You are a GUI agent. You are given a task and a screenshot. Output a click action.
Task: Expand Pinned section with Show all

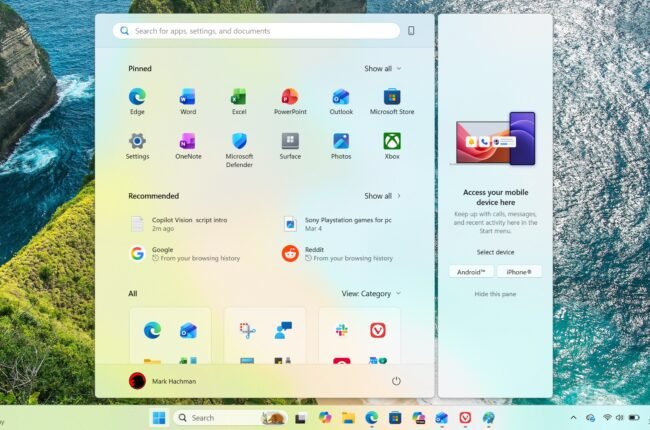tap(382, 69)
